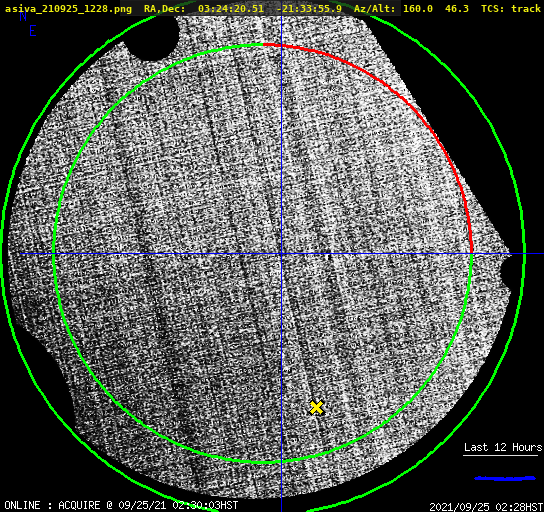
Task: Click where the horizontal crosshair meets the inner circle's right edge
Action: (471, 254)
